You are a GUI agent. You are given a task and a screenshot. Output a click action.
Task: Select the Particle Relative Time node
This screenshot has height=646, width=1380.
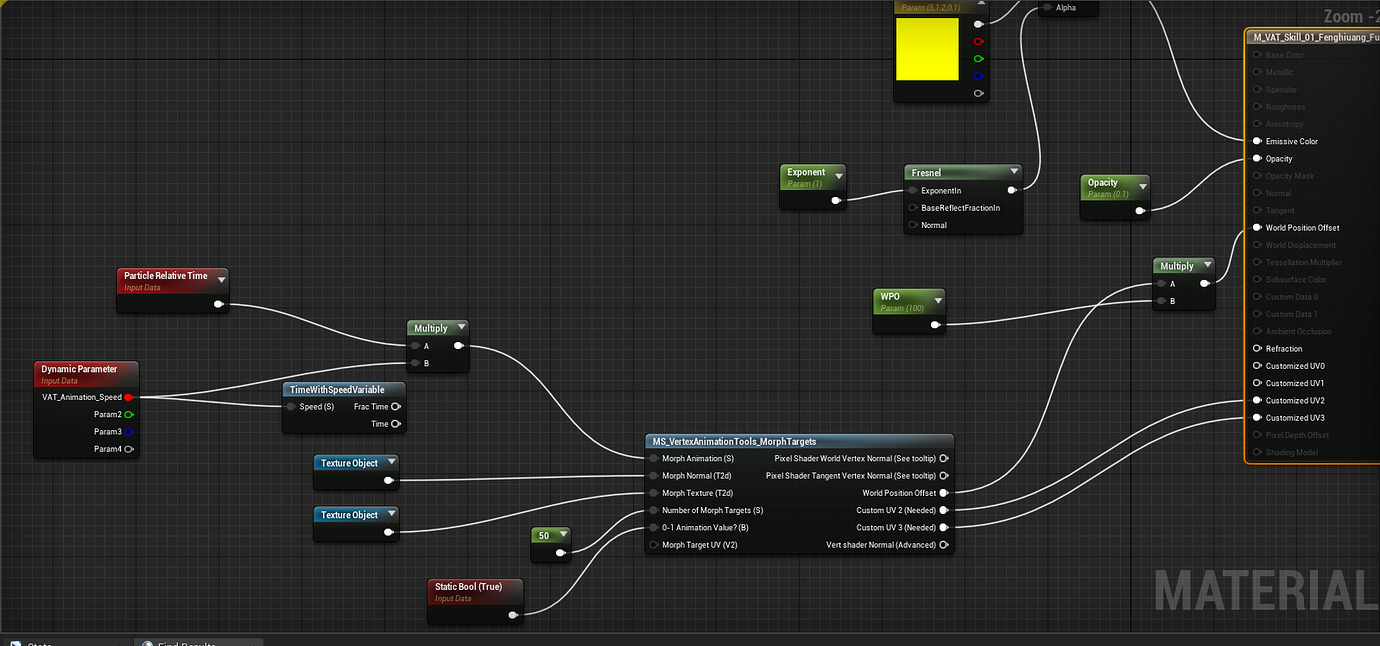(x=167, y=276)
